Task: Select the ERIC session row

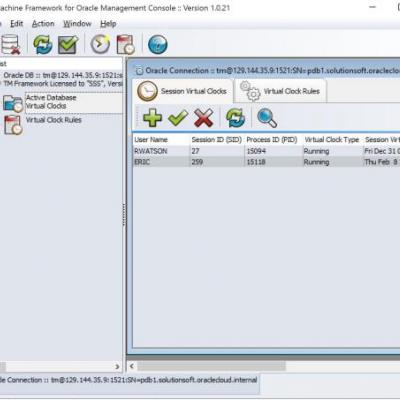Action: pyautogui.click(x=266, y=162)
